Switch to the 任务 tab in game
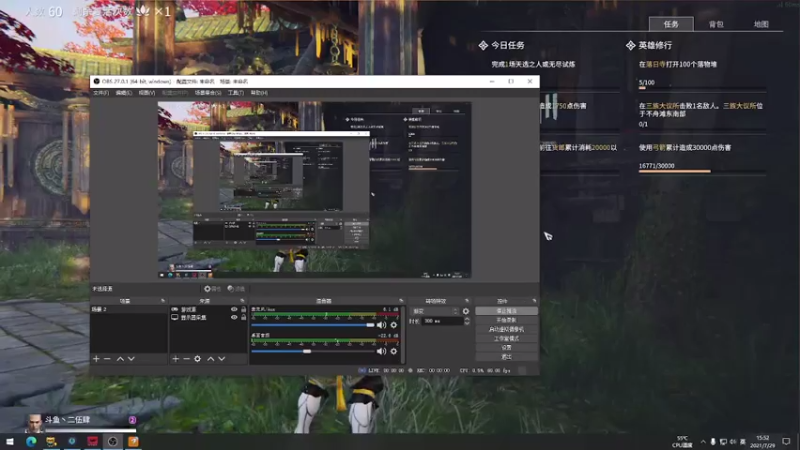 click(x=671, y=24)
